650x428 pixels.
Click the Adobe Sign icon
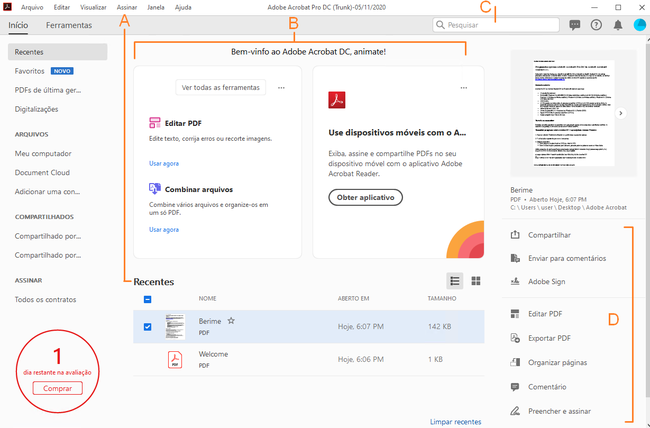515,281
